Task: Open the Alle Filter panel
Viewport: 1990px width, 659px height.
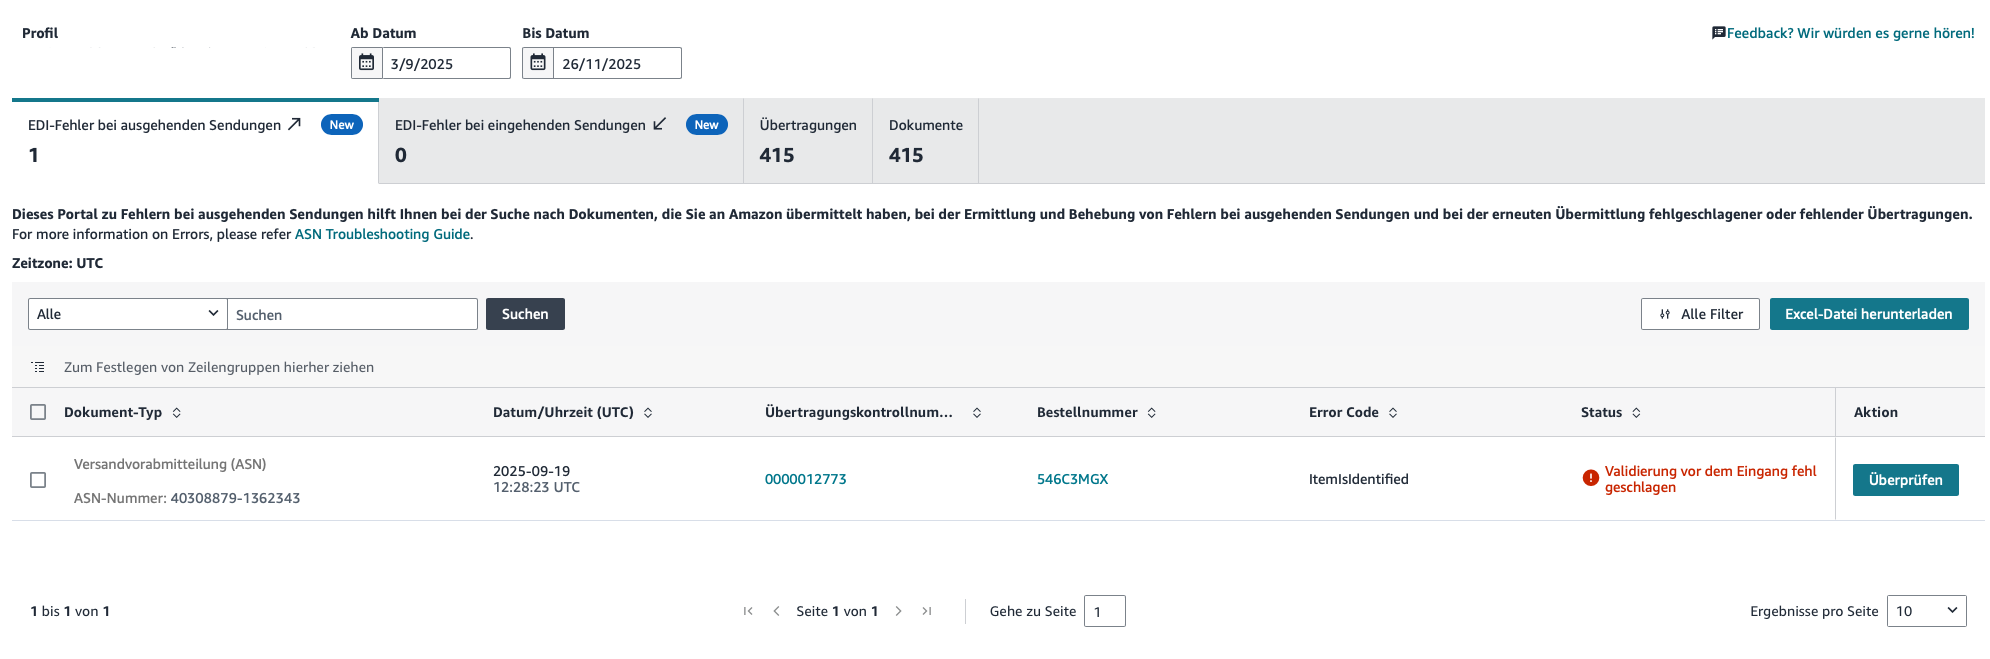Action: (1700, 314)
